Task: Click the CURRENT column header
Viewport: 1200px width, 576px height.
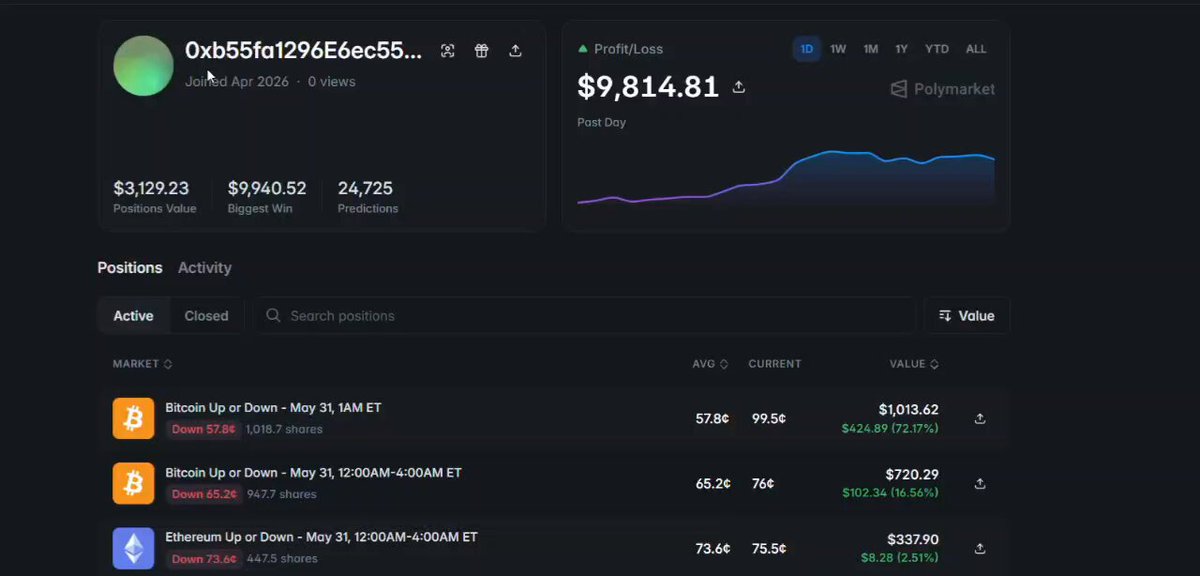Action: 775,364
